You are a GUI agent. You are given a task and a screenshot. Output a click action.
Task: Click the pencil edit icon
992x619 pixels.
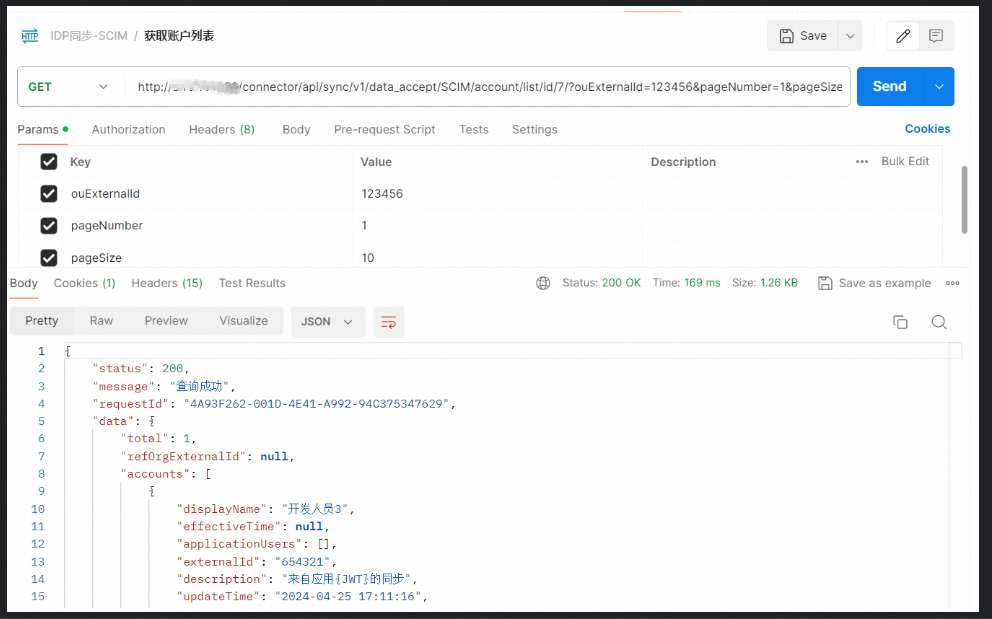(903, 36)
